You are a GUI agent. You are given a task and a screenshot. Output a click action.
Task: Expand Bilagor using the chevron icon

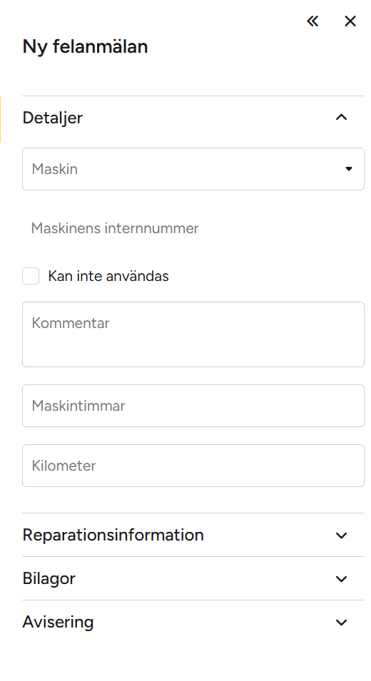point(341,579)
